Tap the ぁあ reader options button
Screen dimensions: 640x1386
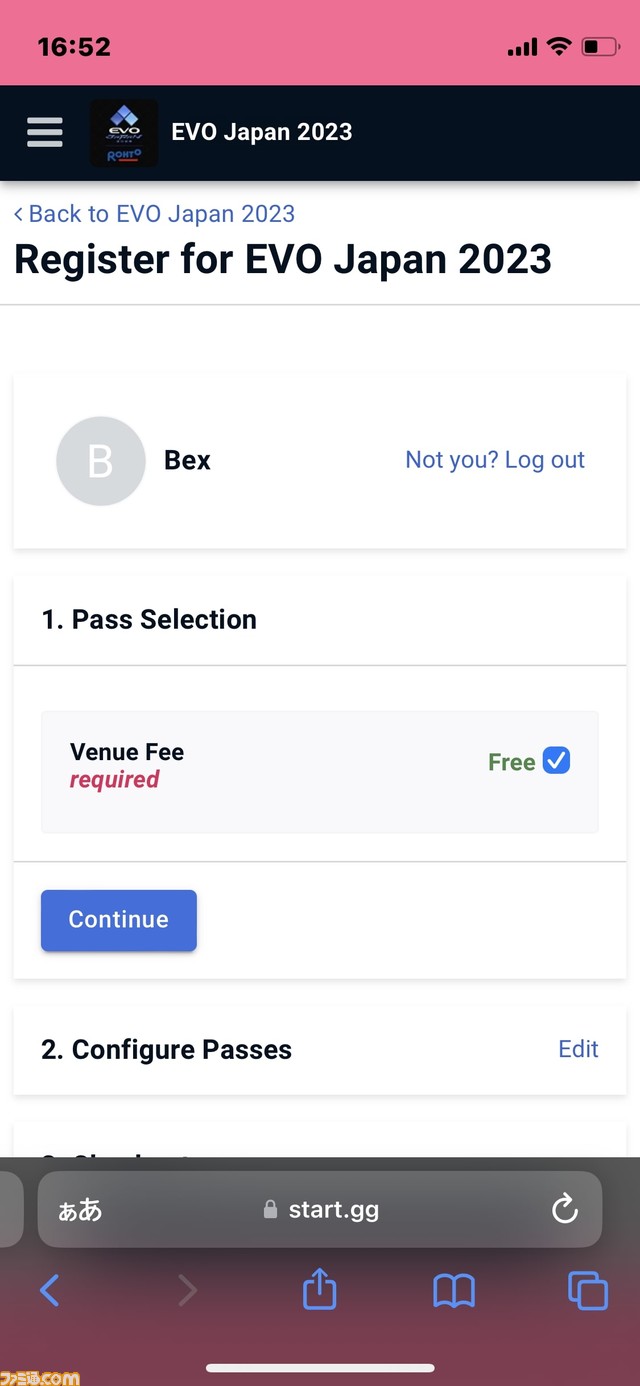click(80, 1210)
